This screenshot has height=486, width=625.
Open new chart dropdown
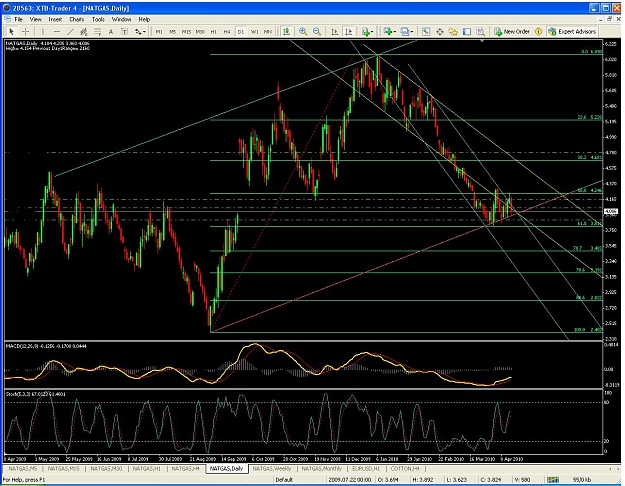389,31
